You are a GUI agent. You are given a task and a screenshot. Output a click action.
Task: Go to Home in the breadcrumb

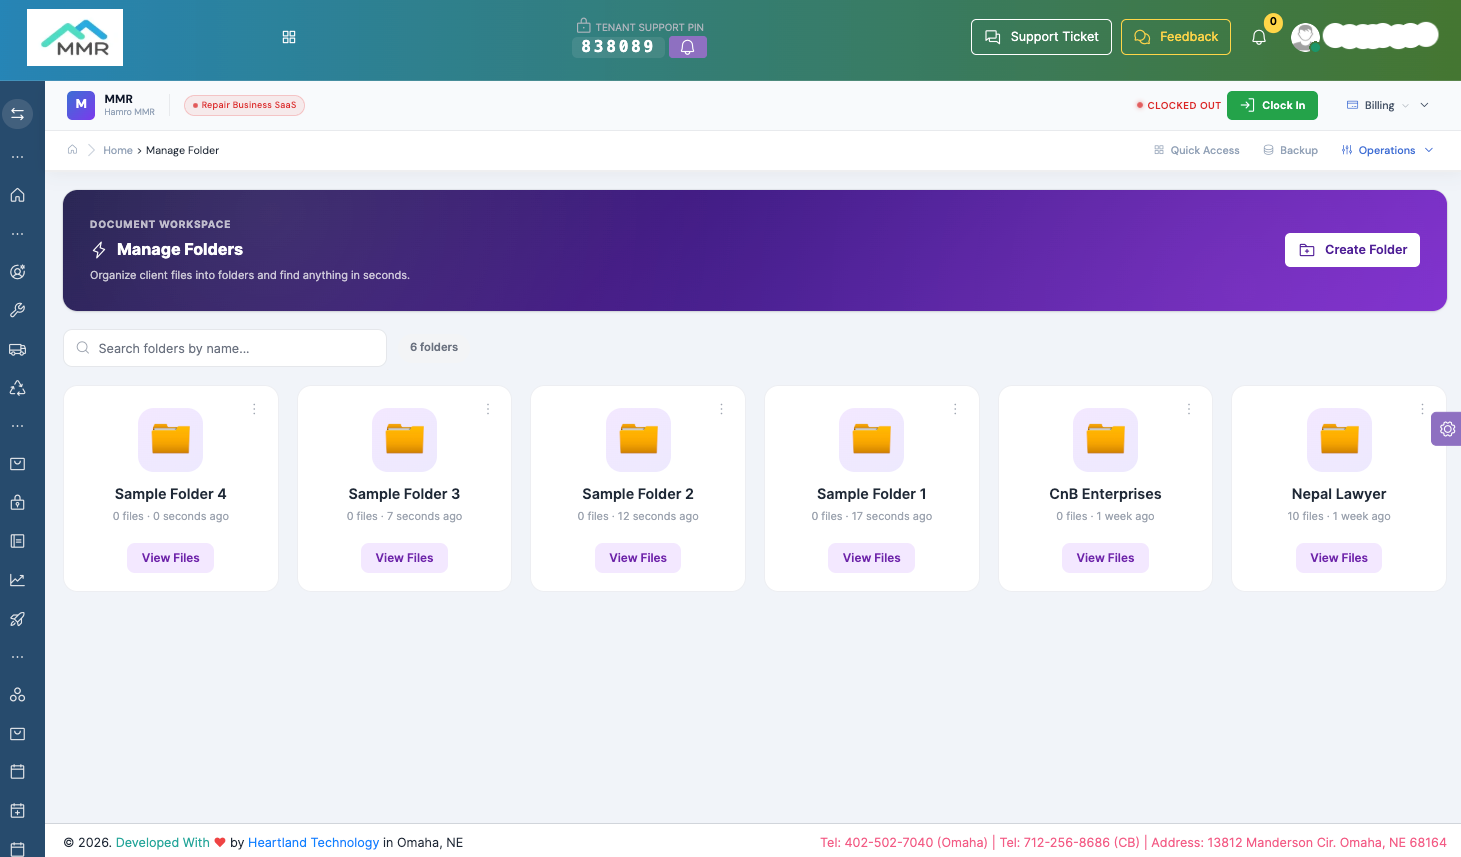(118, 150)
